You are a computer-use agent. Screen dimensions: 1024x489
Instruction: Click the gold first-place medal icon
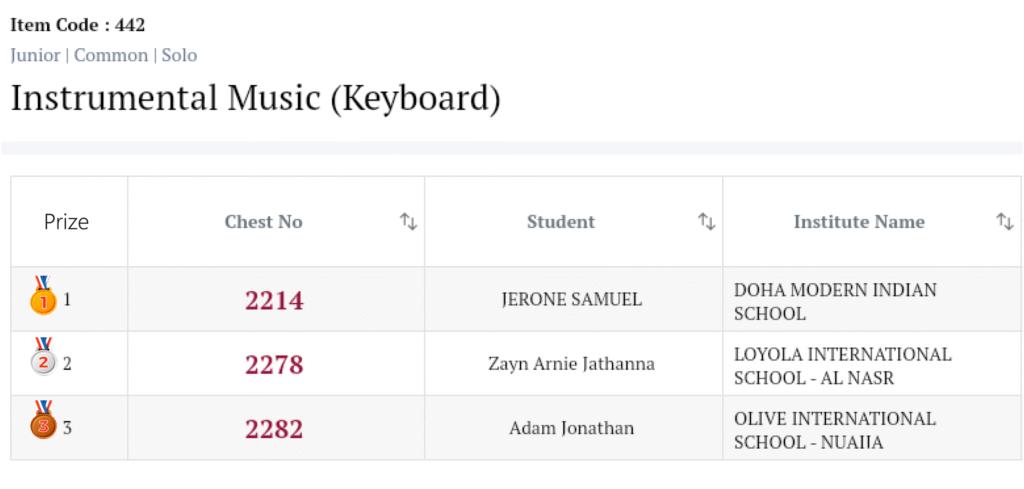[43, 297]
